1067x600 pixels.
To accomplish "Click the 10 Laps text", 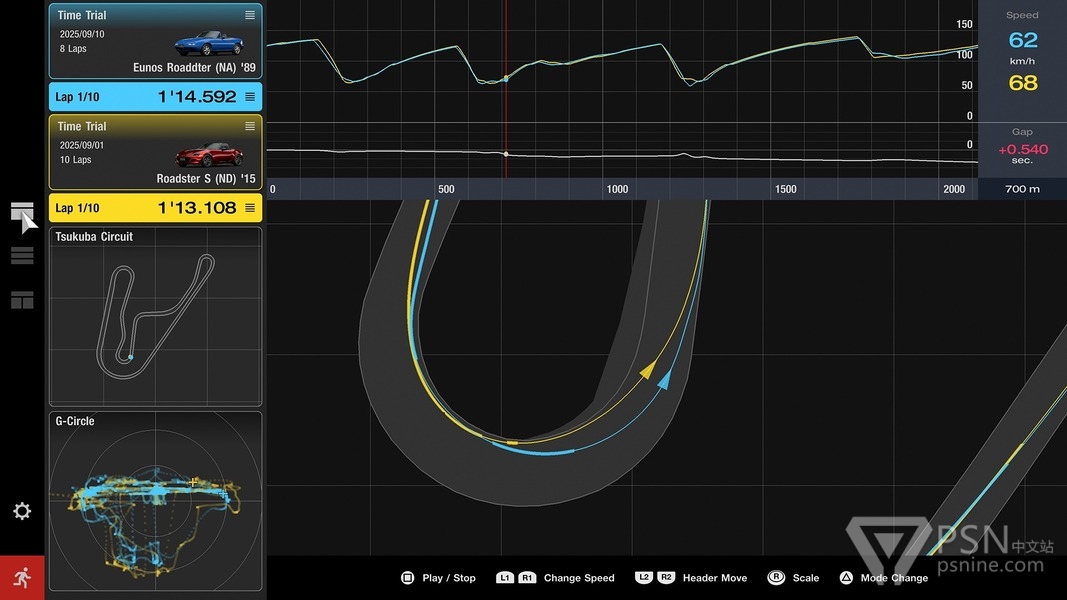I will click(x=75, y=160).
